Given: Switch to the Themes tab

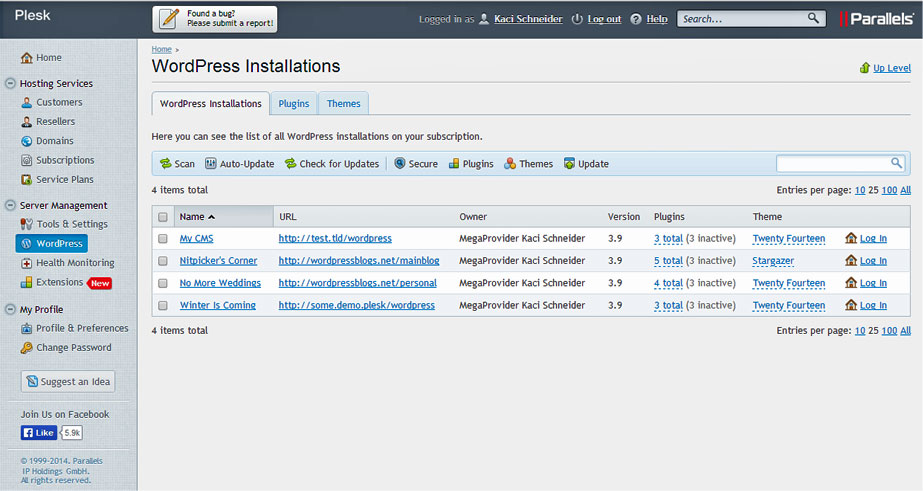Looking at the screenshot, I should point(344,104).
